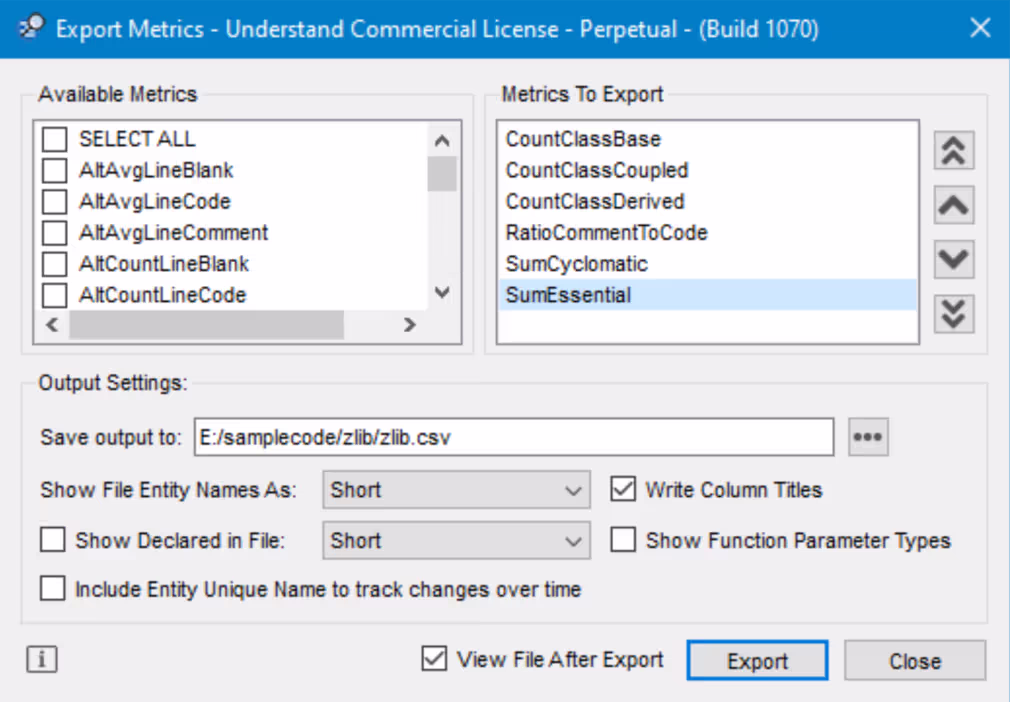Select CountClassCoupled in Metrics To Export
The image size is (1010, 702).
point(707,170)
